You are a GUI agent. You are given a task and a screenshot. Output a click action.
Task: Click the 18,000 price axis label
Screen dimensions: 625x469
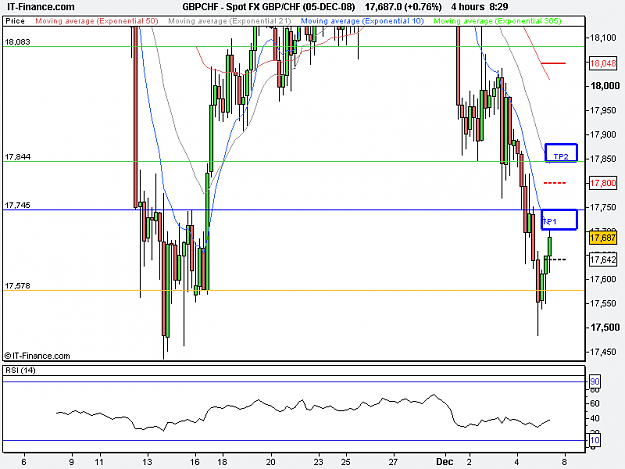click(605, 86)
